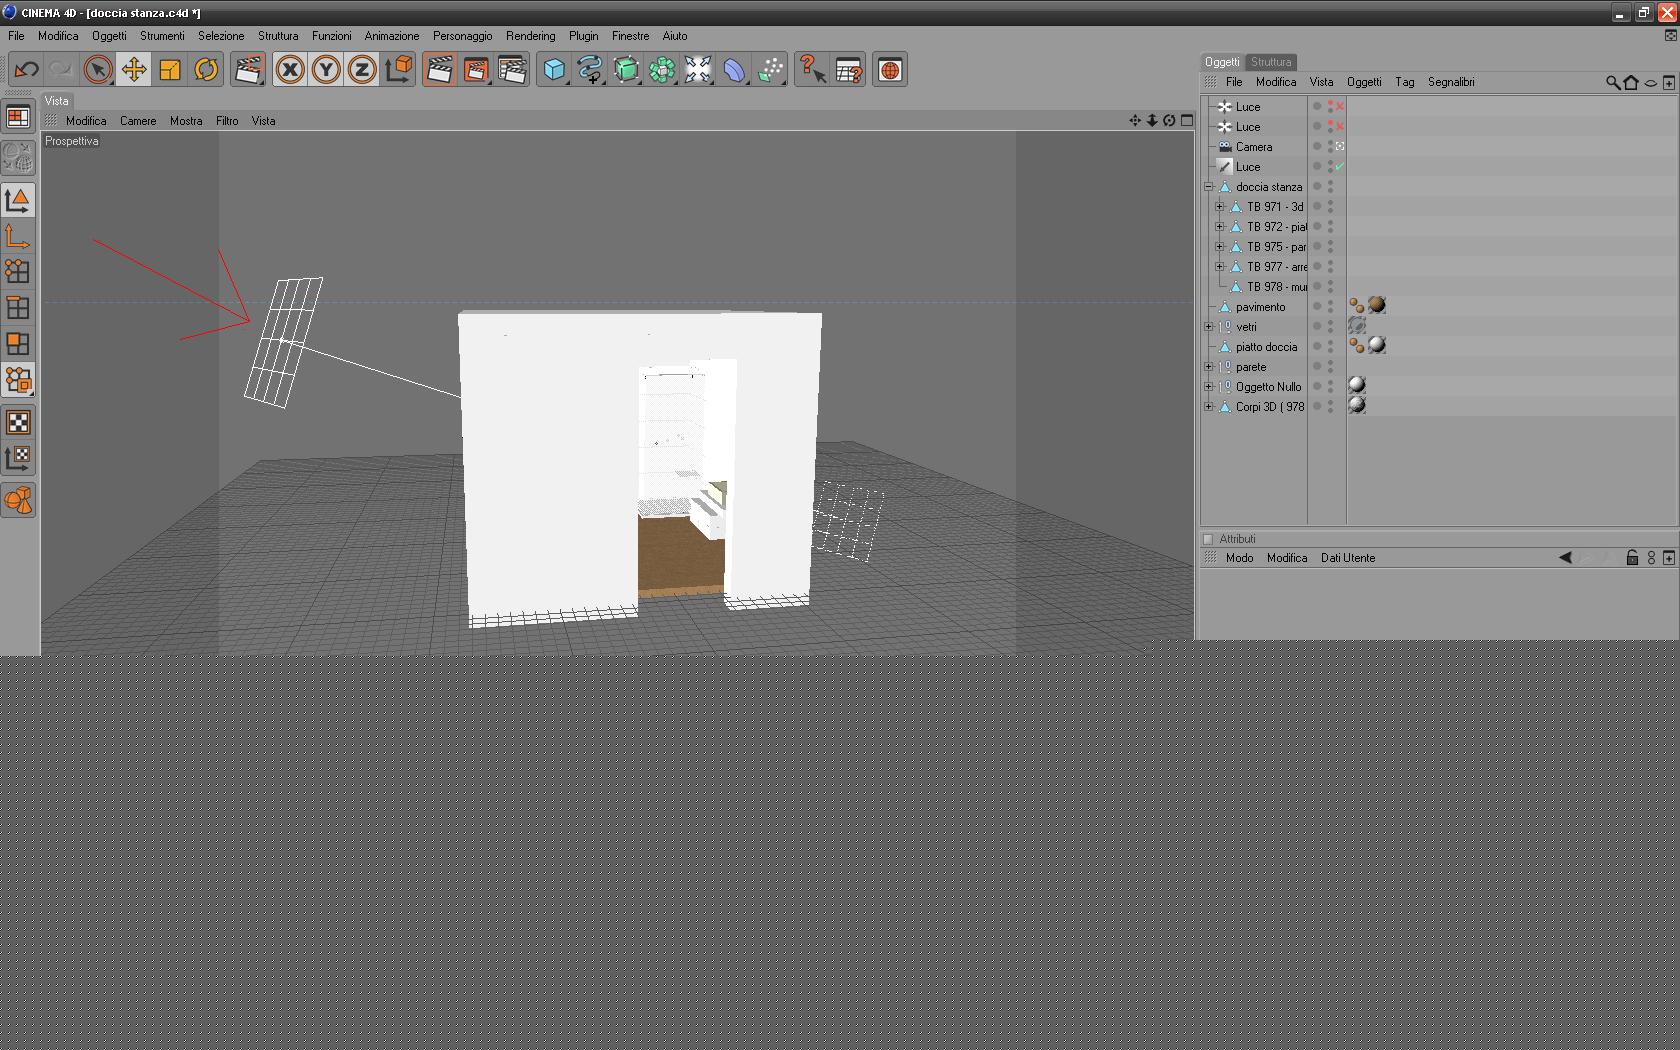Toggle visibility dots for piatto doccia

[1330, 347]
